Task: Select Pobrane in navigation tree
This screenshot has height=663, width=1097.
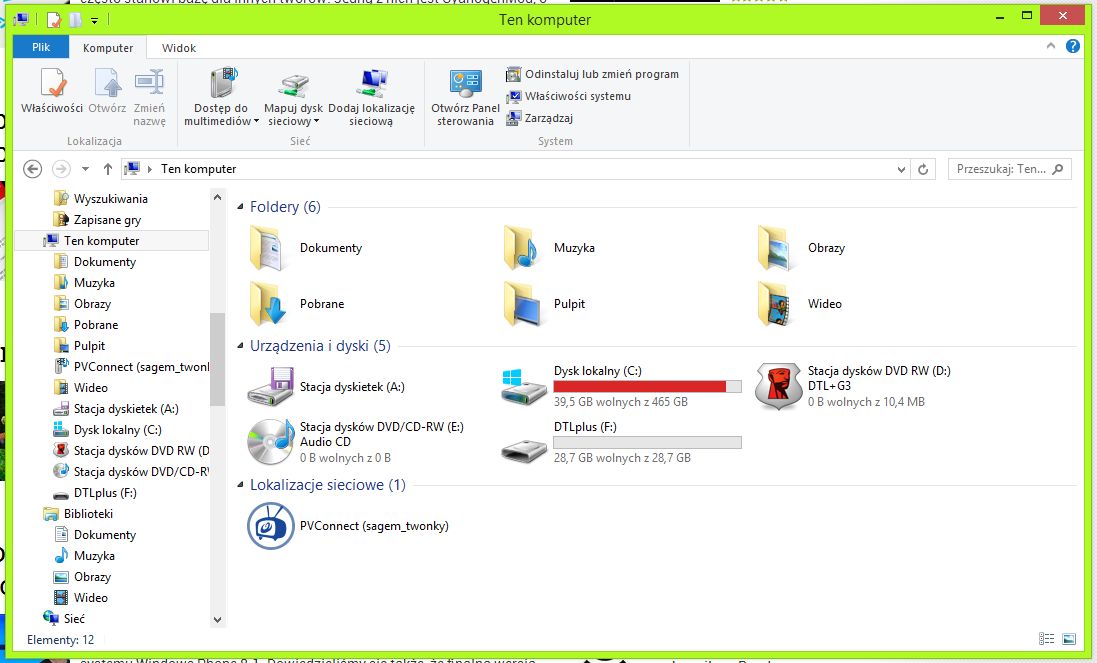Action: 86,325
